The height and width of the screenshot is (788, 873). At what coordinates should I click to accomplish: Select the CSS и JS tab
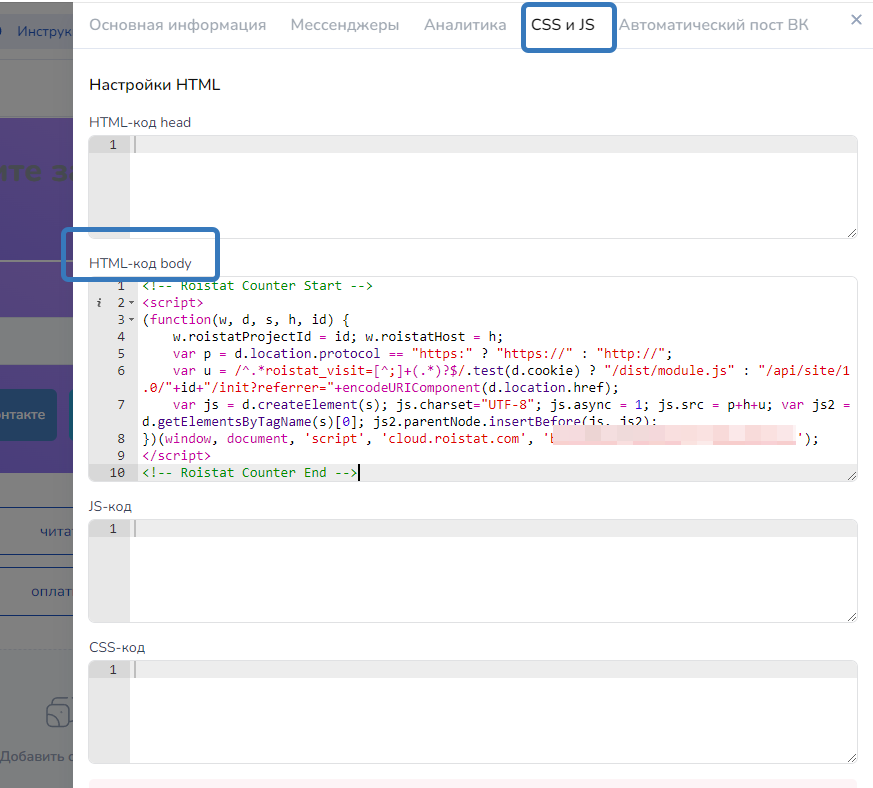coord(562,25)
